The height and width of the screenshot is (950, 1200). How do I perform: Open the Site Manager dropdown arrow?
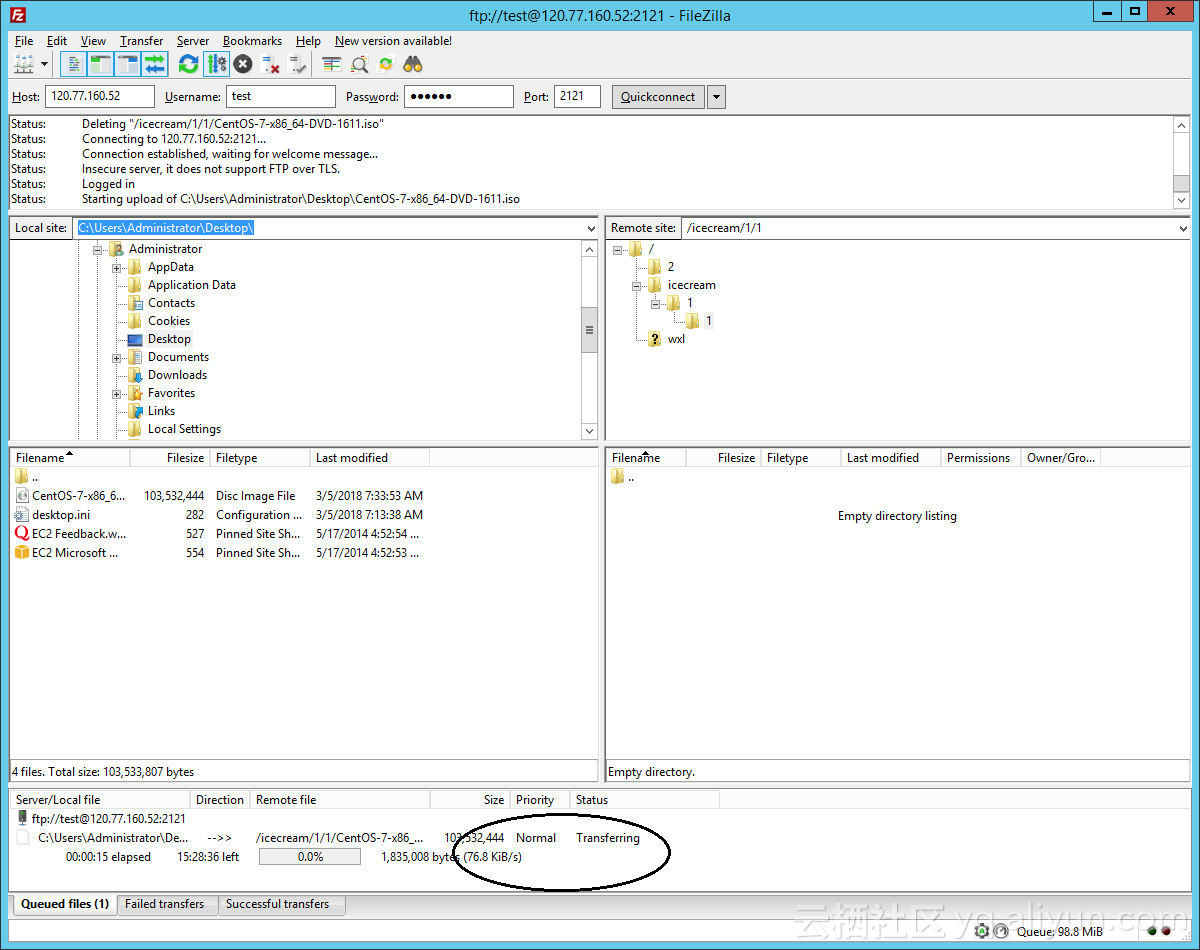(44, 65)
